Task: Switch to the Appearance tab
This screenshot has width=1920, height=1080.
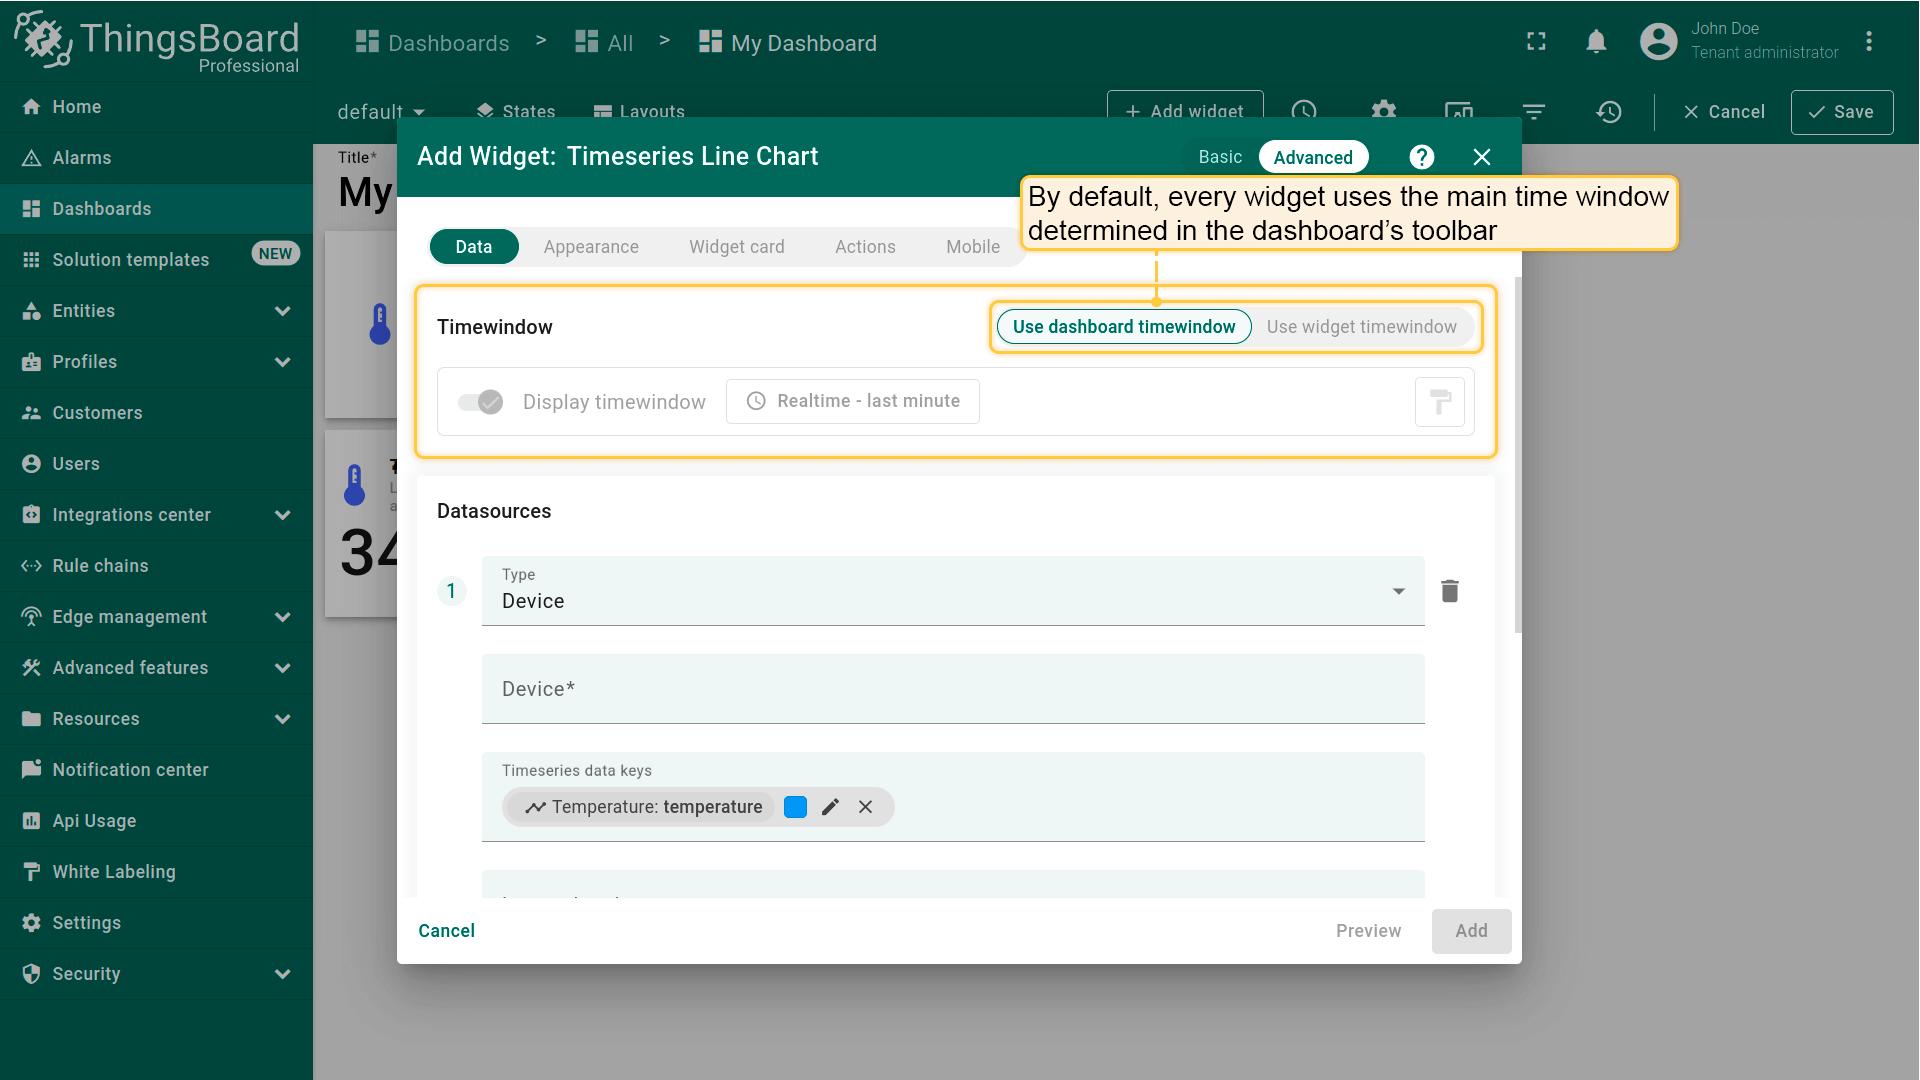Action: point(591,247)
